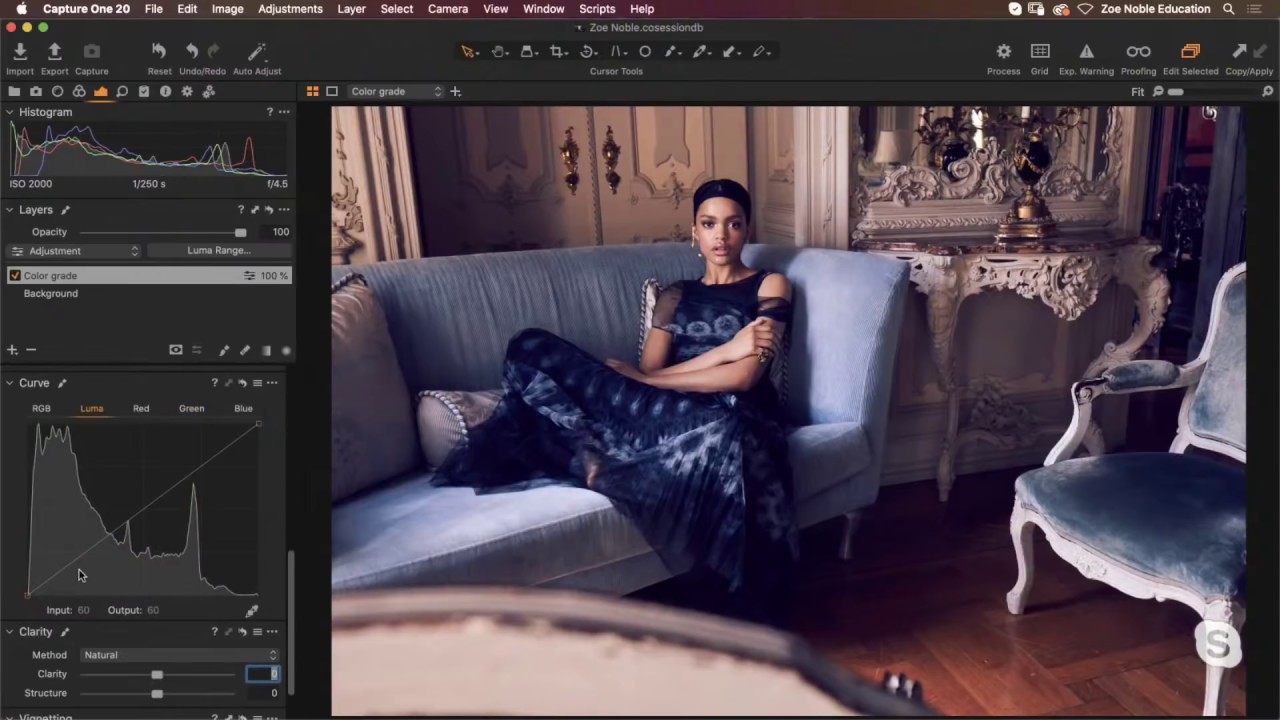Image resolution: width=1280 pixels, height=720 pixels.
Task: Open the Scripts menu
Action: pos(597,9)
